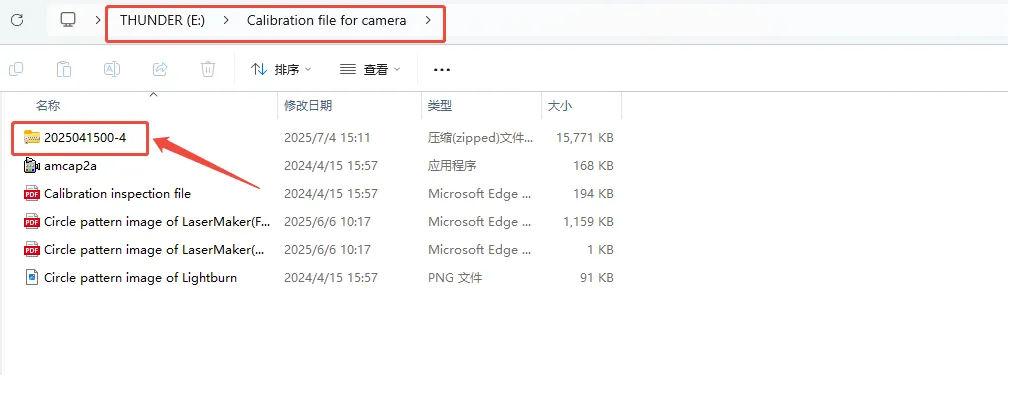Sort by 修改日期 column header

[x=308, y=105]
